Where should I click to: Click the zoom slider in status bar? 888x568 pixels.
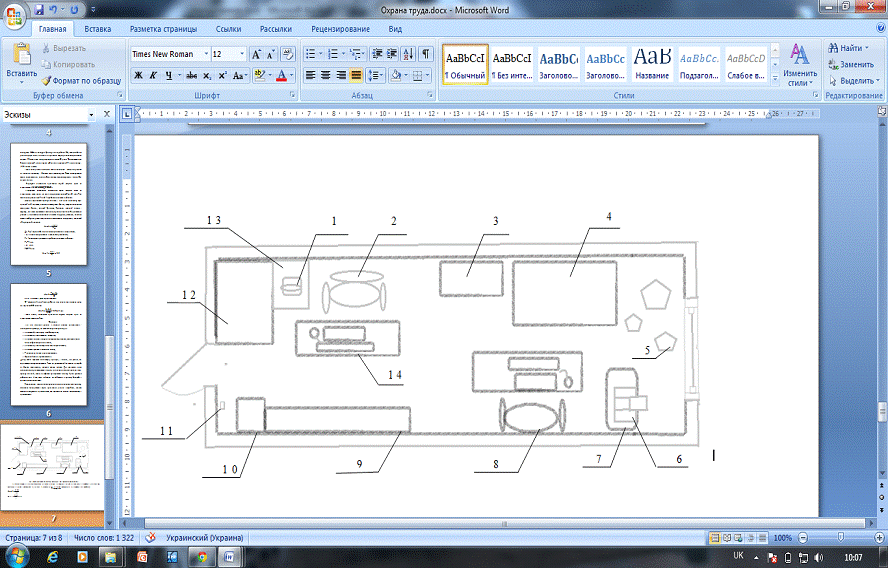point(838,537)
